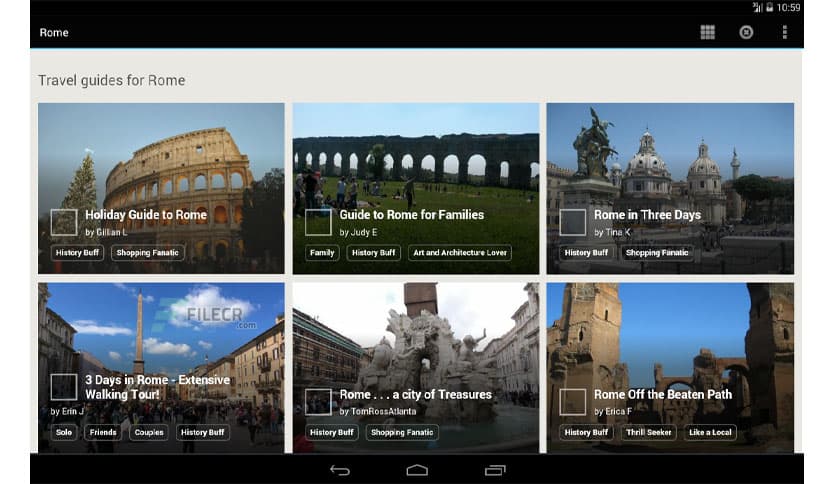The height and width of the screenshot is (484, 836).
Task: Open the grid view icon in top bar
Action: pos(707,32)
